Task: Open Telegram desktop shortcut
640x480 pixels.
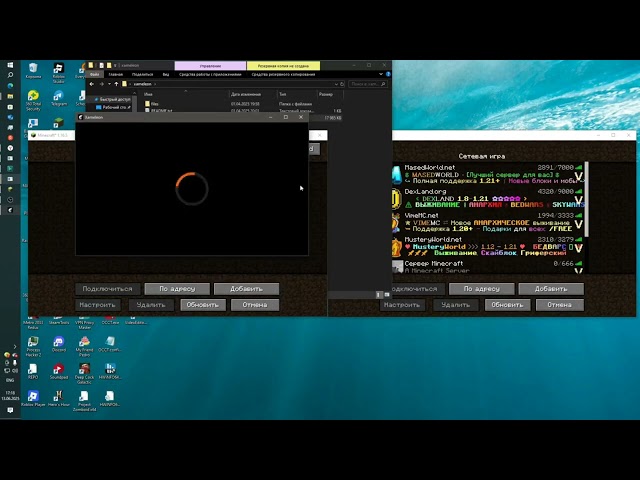Action: pos(58,98)
